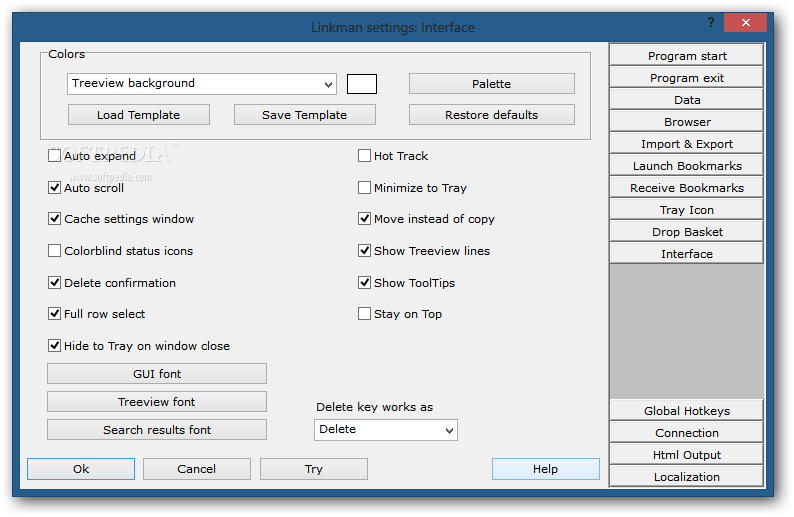Select the Interface section
794x517 pixels.
(x=687, y=253)
